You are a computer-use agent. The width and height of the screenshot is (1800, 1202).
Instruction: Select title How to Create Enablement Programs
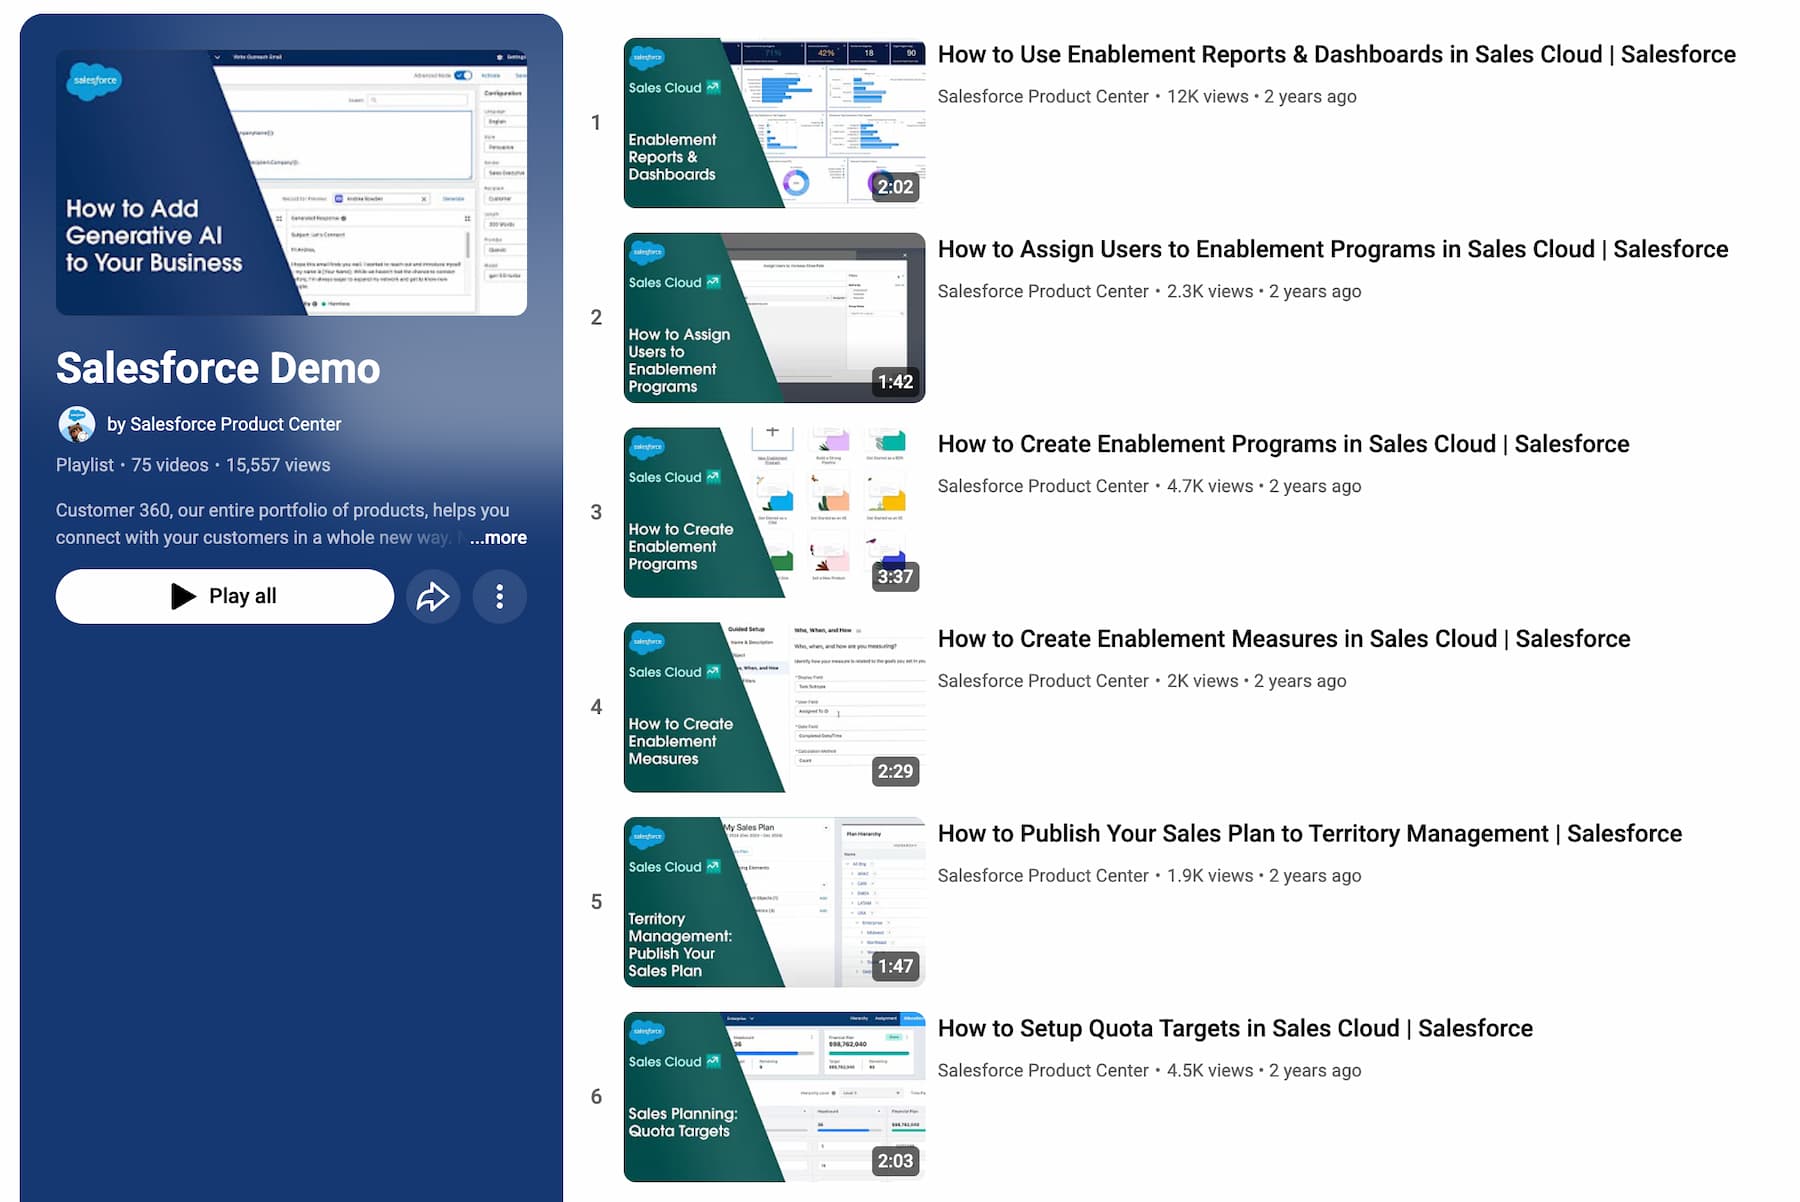point(1283,445)
